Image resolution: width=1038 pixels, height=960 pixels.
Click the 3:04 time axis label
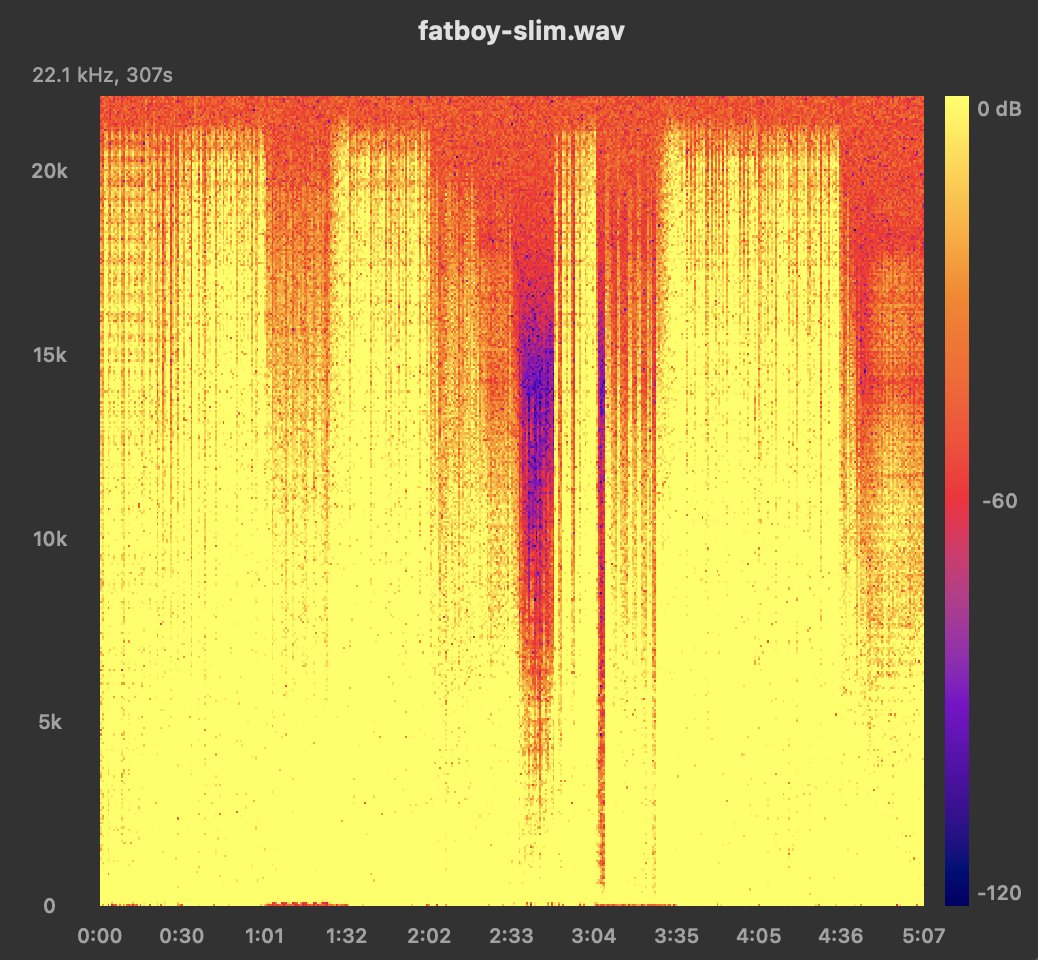(x=594, y=936)
